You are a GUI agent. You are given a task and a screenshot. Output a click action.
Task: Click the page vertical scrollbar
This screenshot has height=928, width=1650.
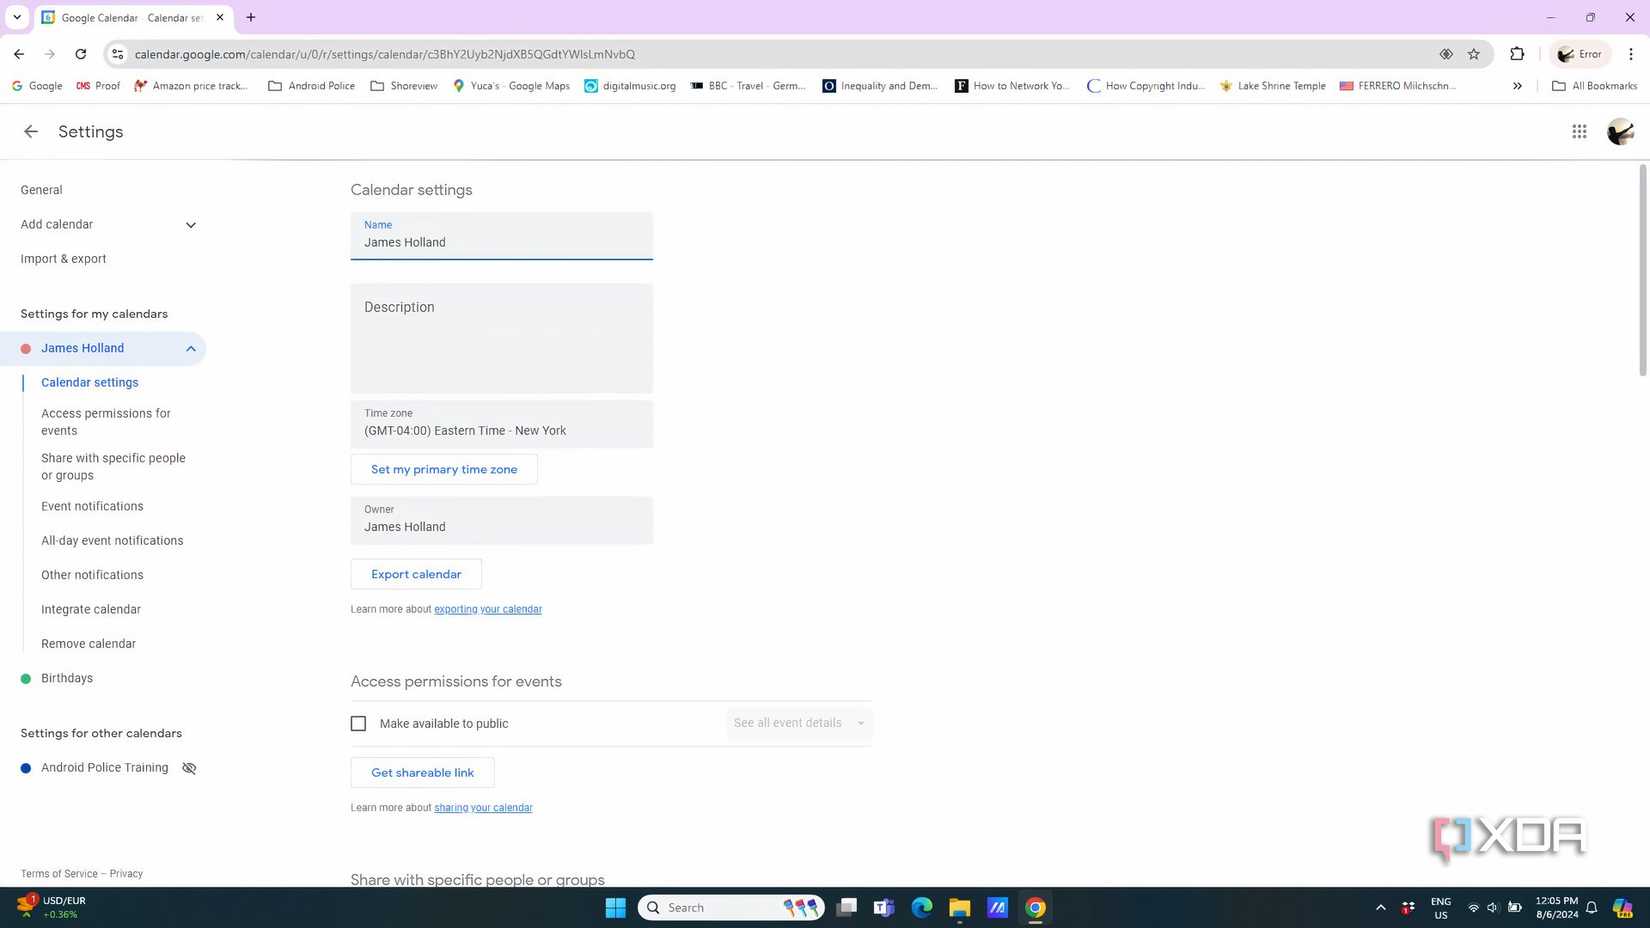(1642, 270)
